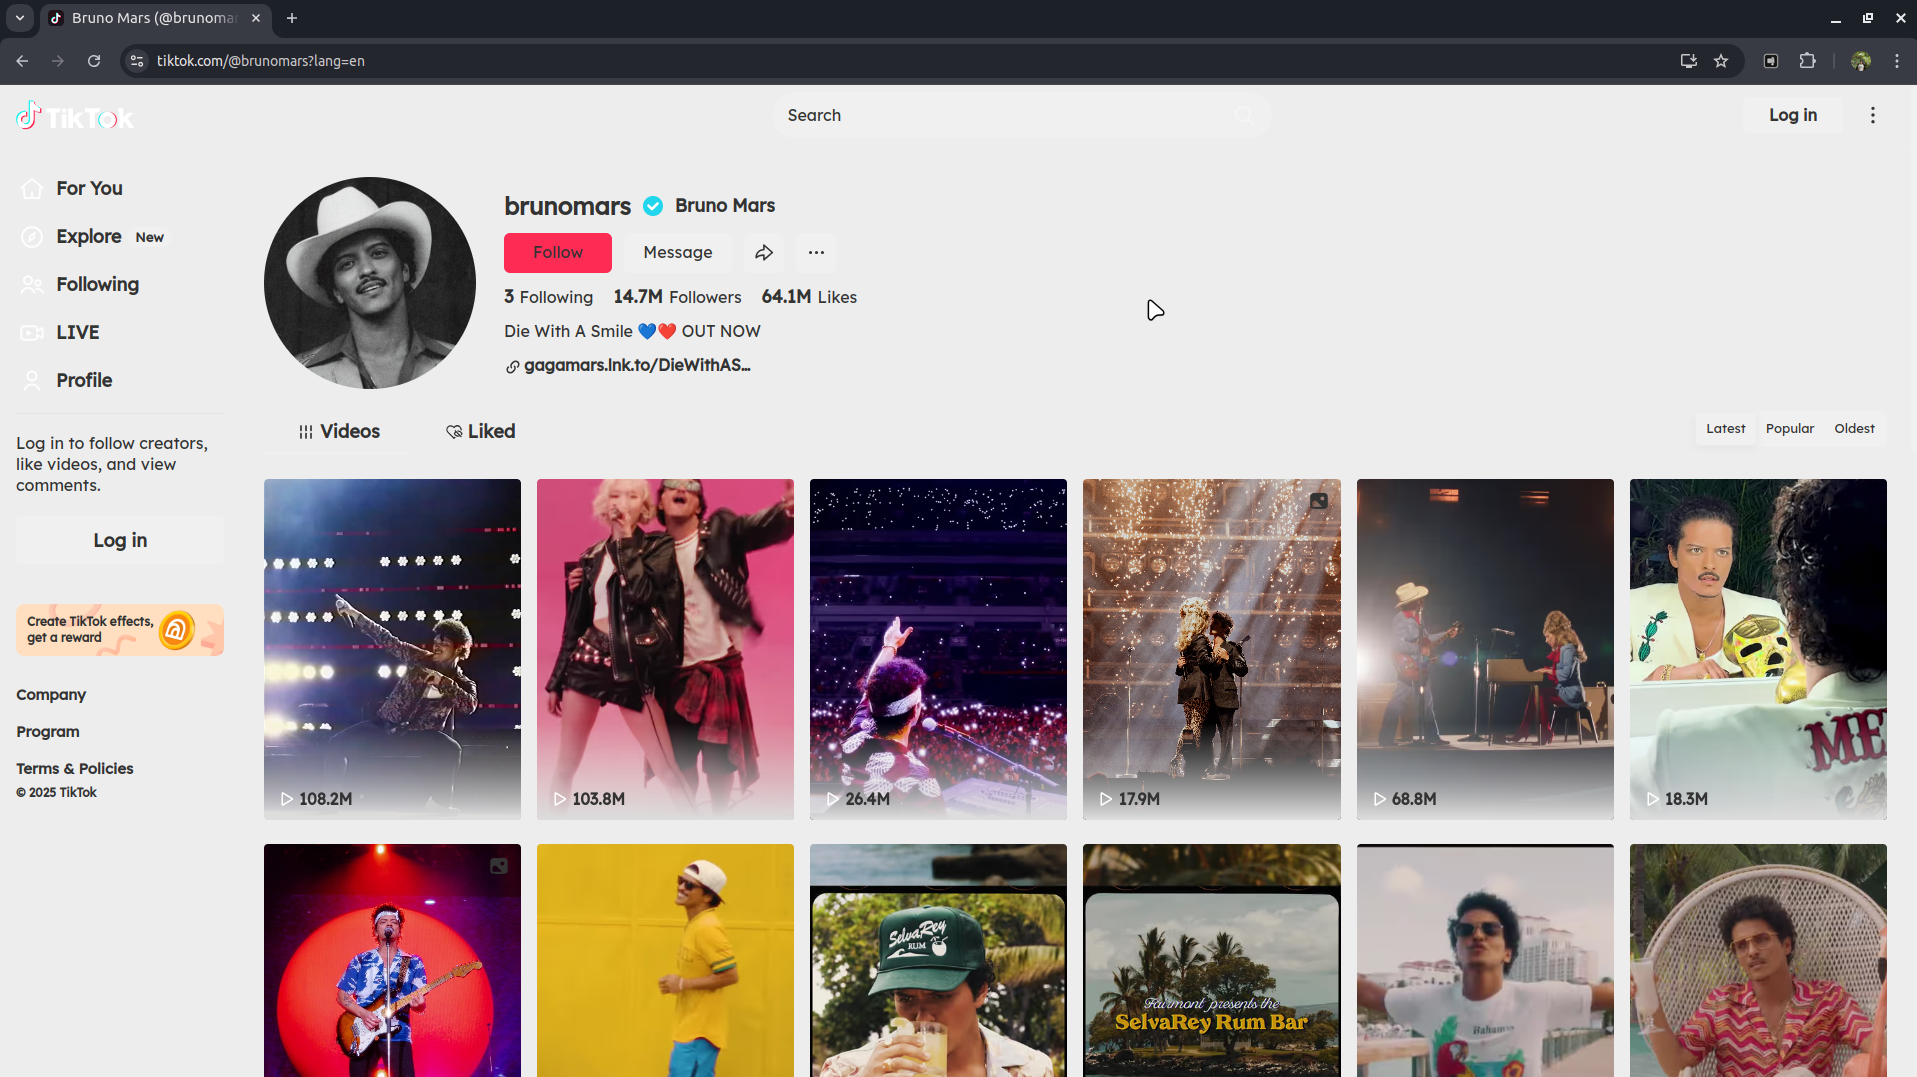Click the share arrow next to Message

tap(764, 252)
